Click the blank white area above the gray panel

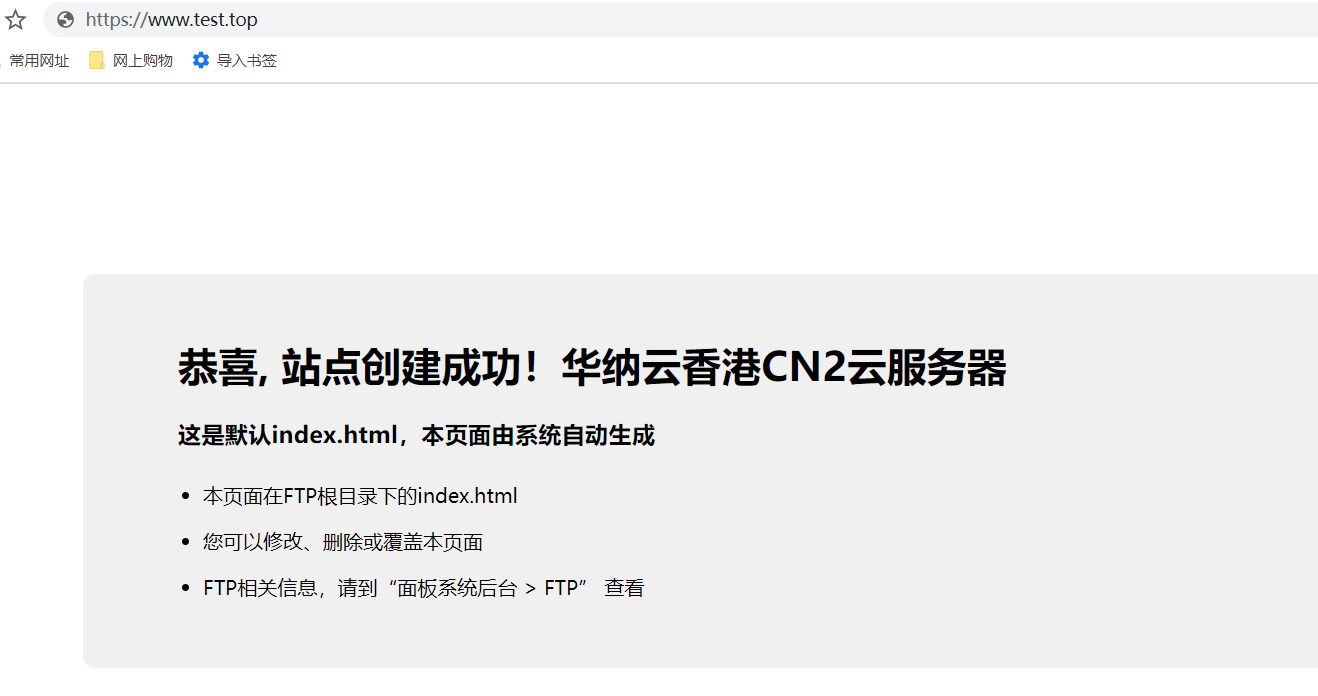point(660,180)
